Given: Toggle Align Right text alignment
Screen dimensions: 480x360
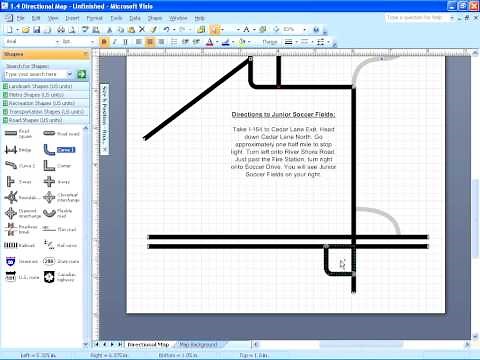Looking at the screenshot, I should pos(161,42).
